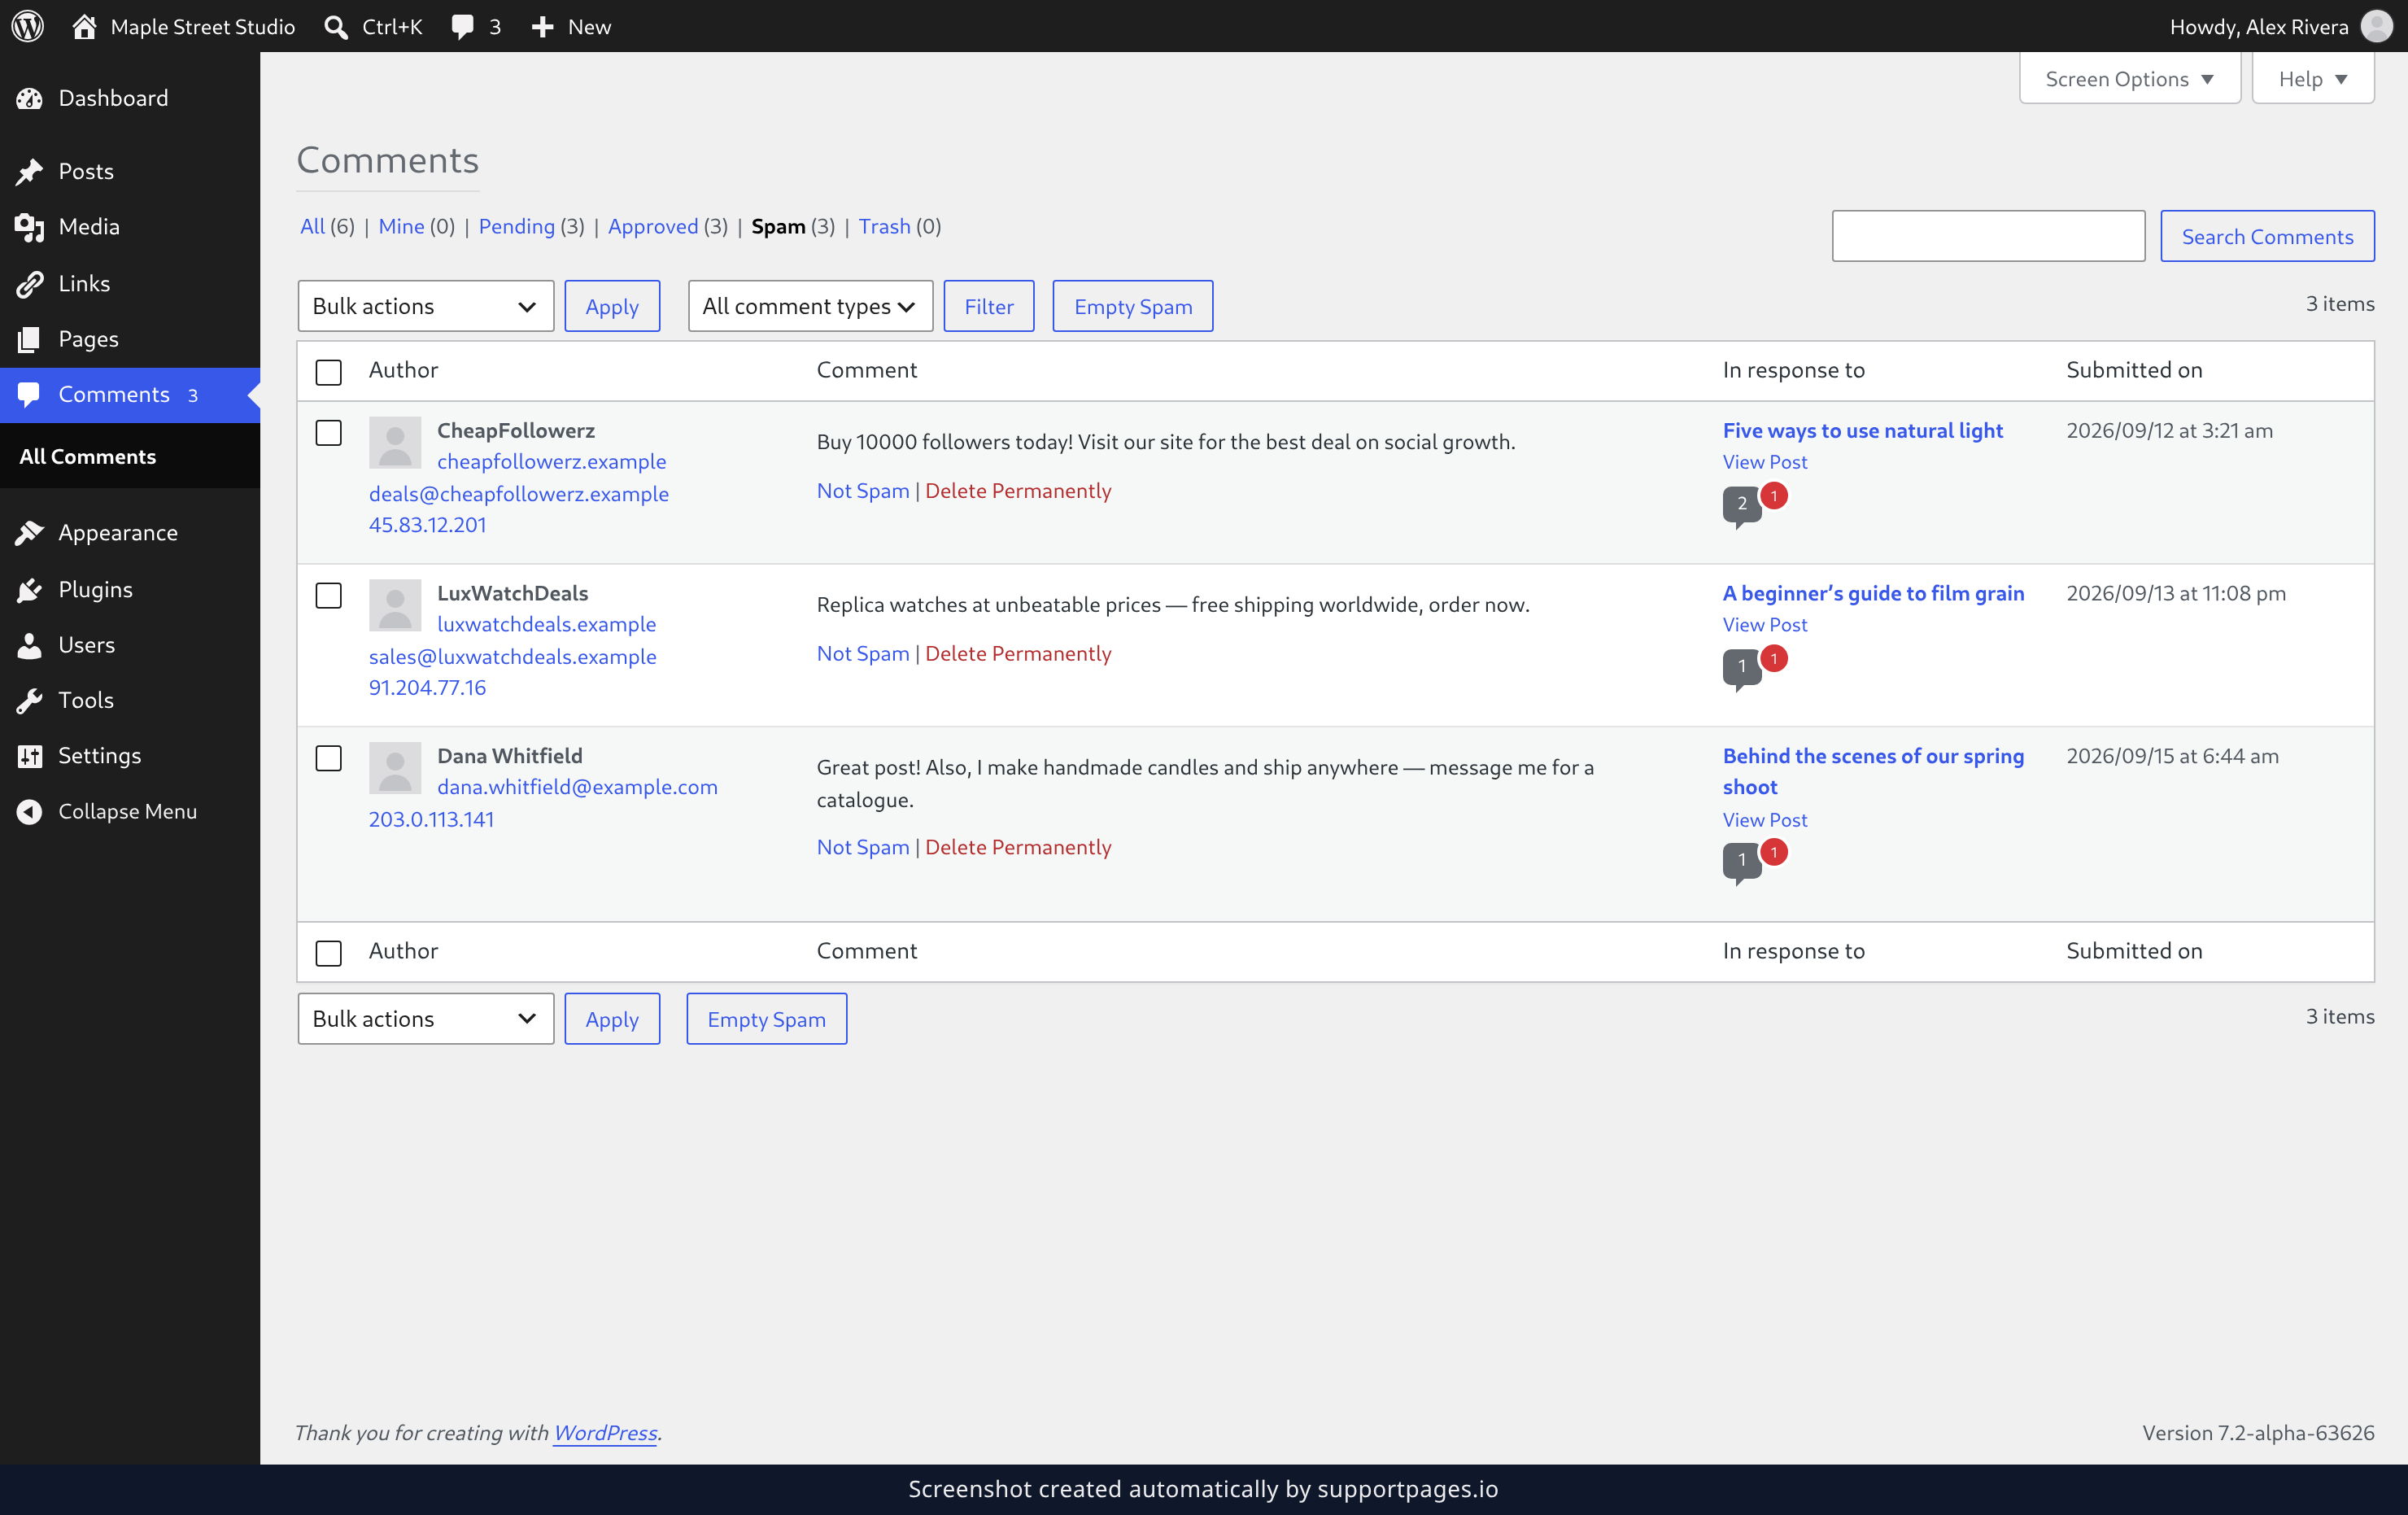Open the All comment types dropdown

[x=810, y=306]
